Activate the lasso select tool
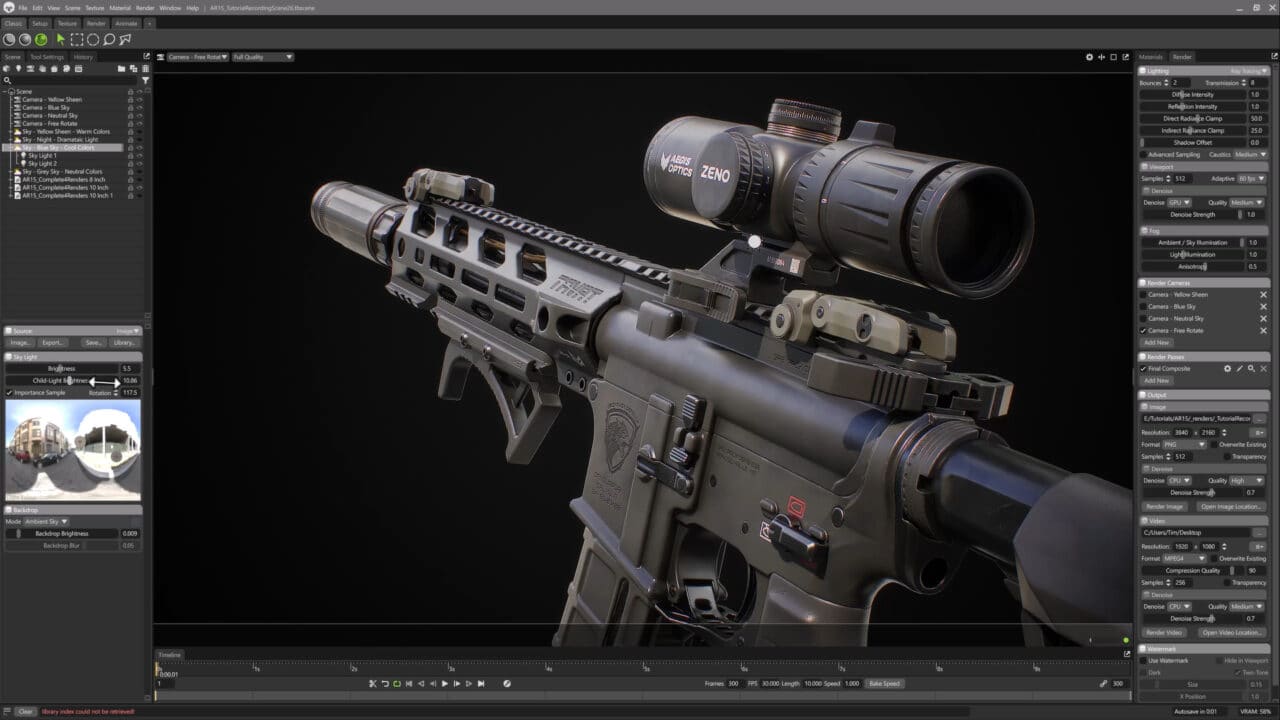 click(109, 40)
